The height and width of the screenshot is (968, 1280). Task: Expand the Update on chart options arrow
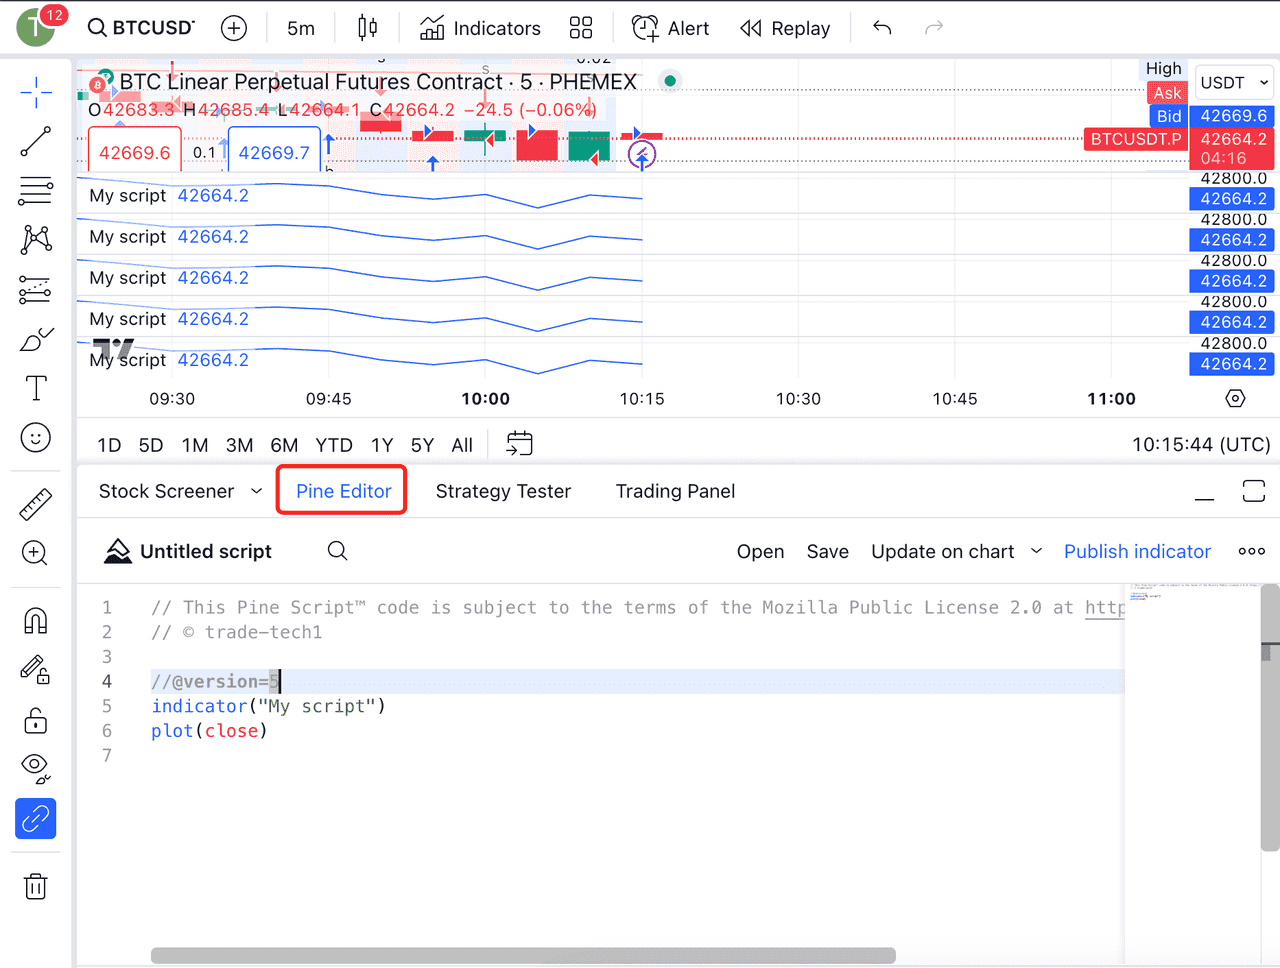coord(1037,552)
